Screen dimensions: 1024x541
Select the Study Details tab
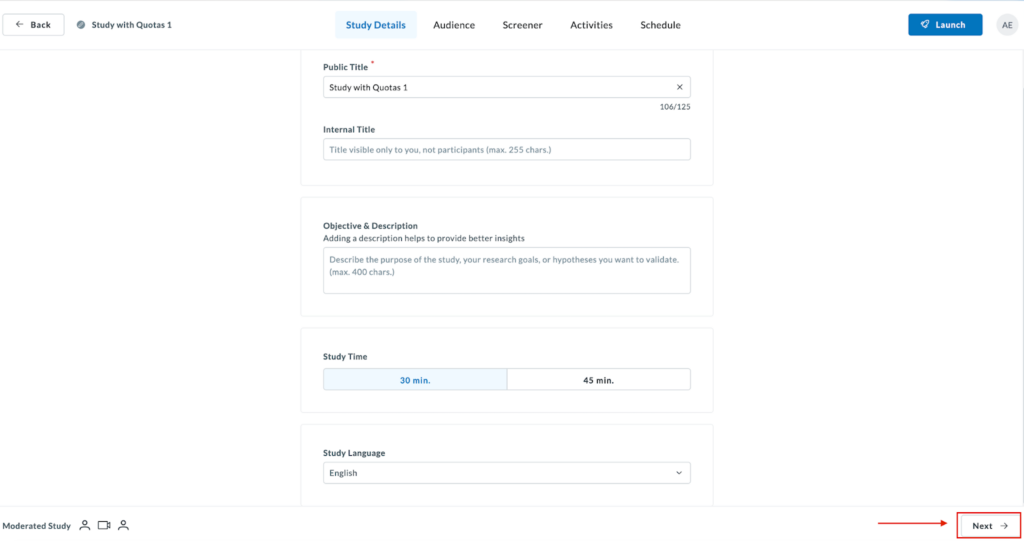click(x=376, y=25)
